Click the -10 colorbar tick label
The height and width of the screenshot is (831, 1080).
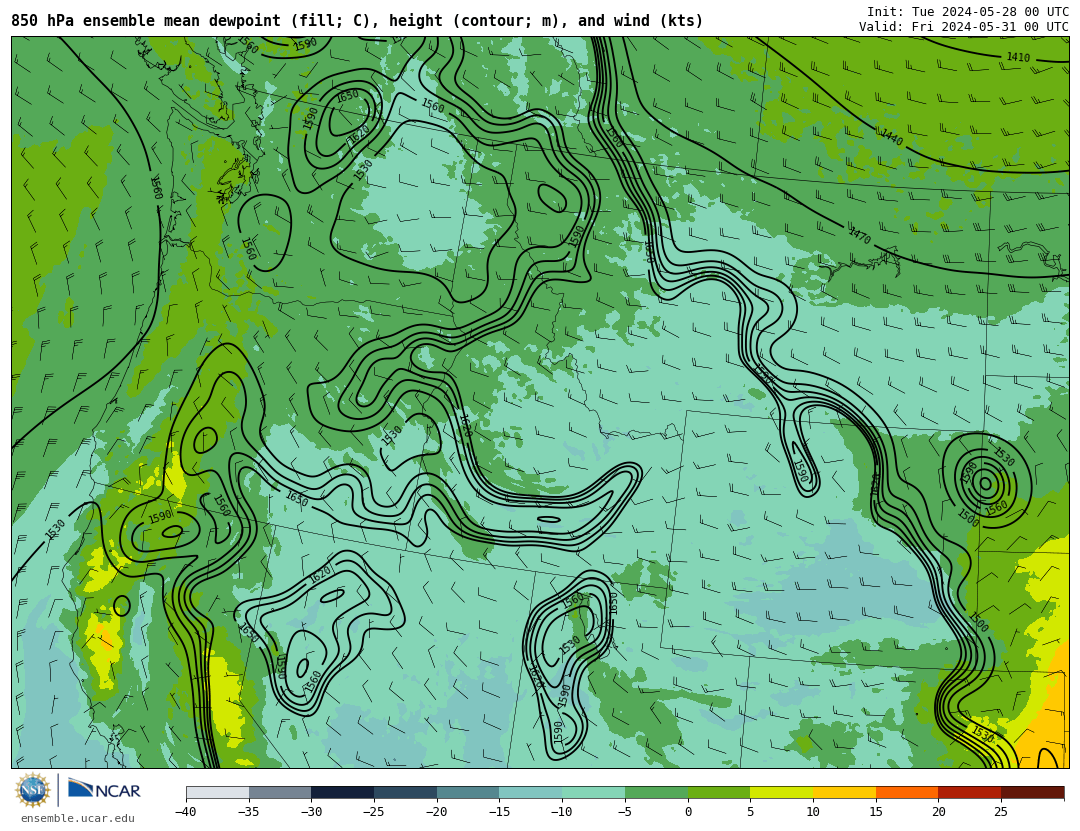[x=562, y=812]
